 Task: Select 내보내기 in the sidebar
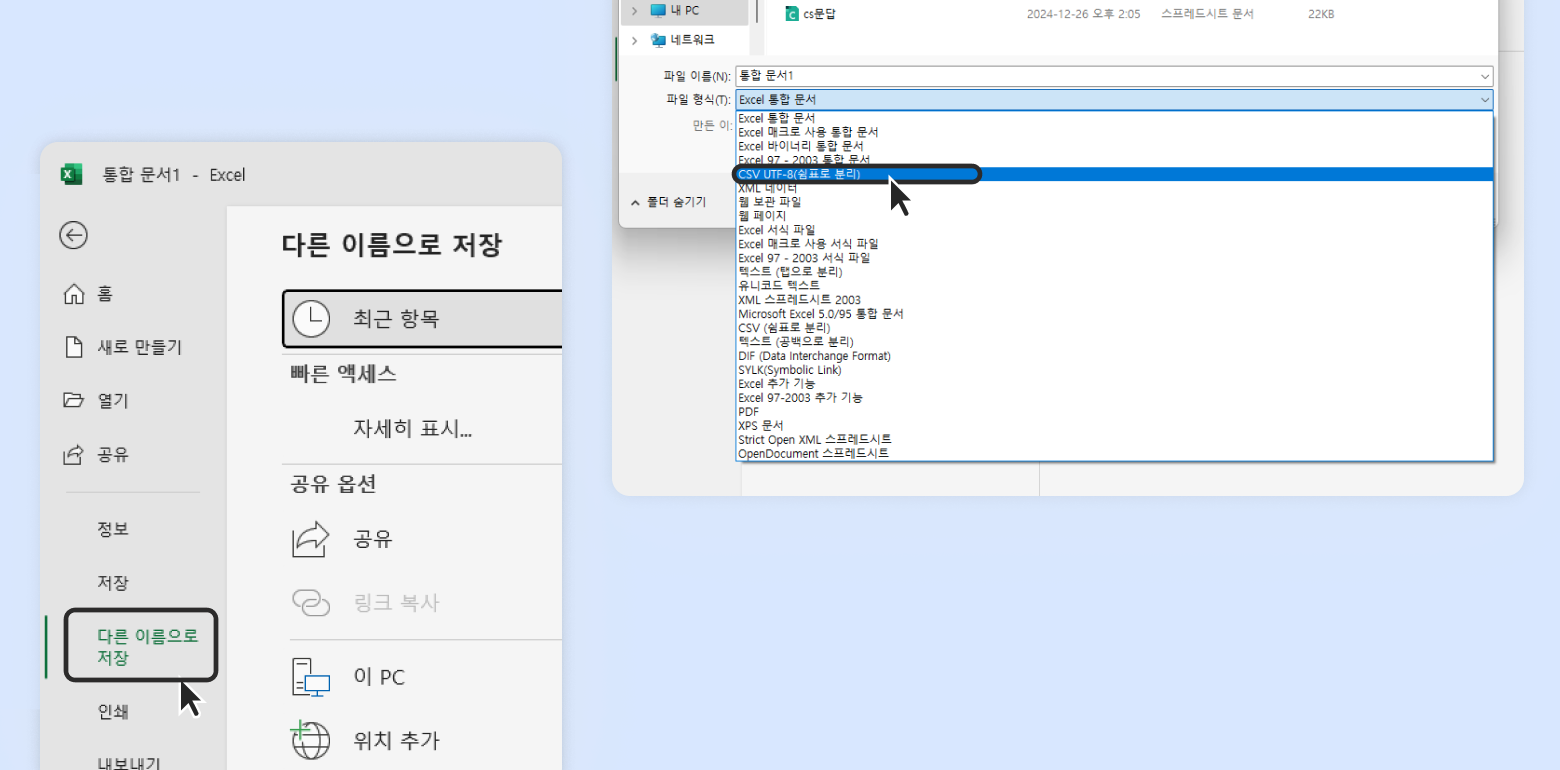coord(129,762)
